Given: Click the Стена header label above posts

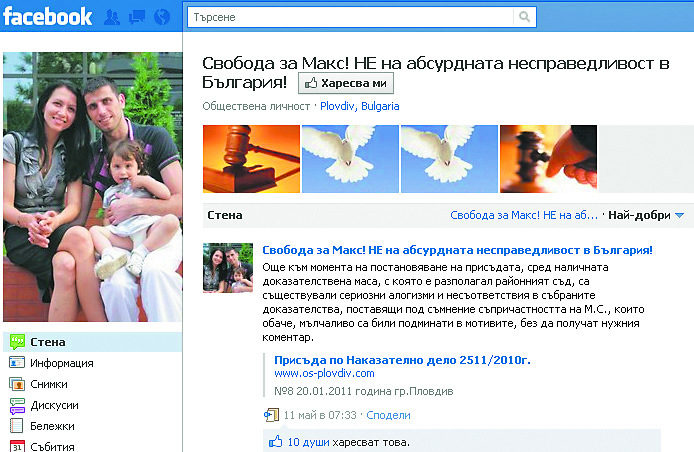Looking at the screenshot, I should tap(225, 215).
